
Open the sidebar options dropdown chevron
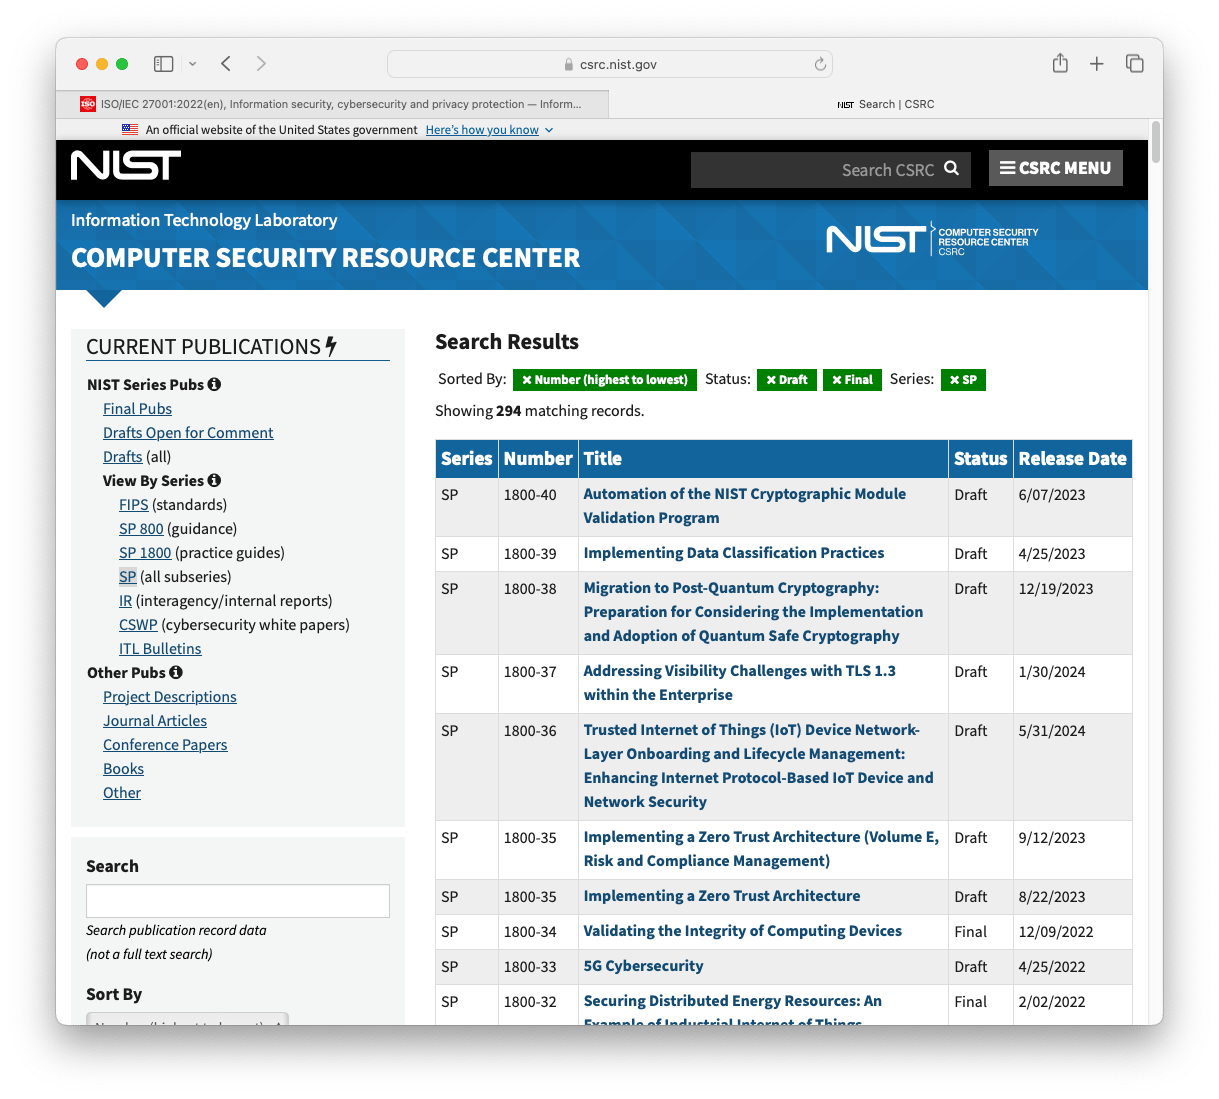(192, 64)
